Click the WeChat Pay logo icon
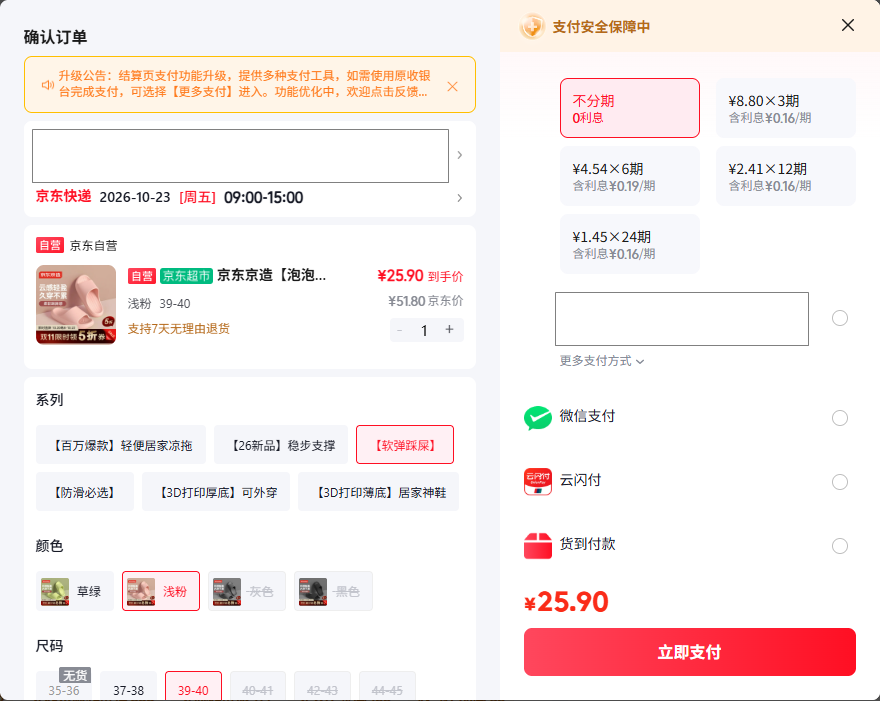The image size is (880, 701). 538,418
